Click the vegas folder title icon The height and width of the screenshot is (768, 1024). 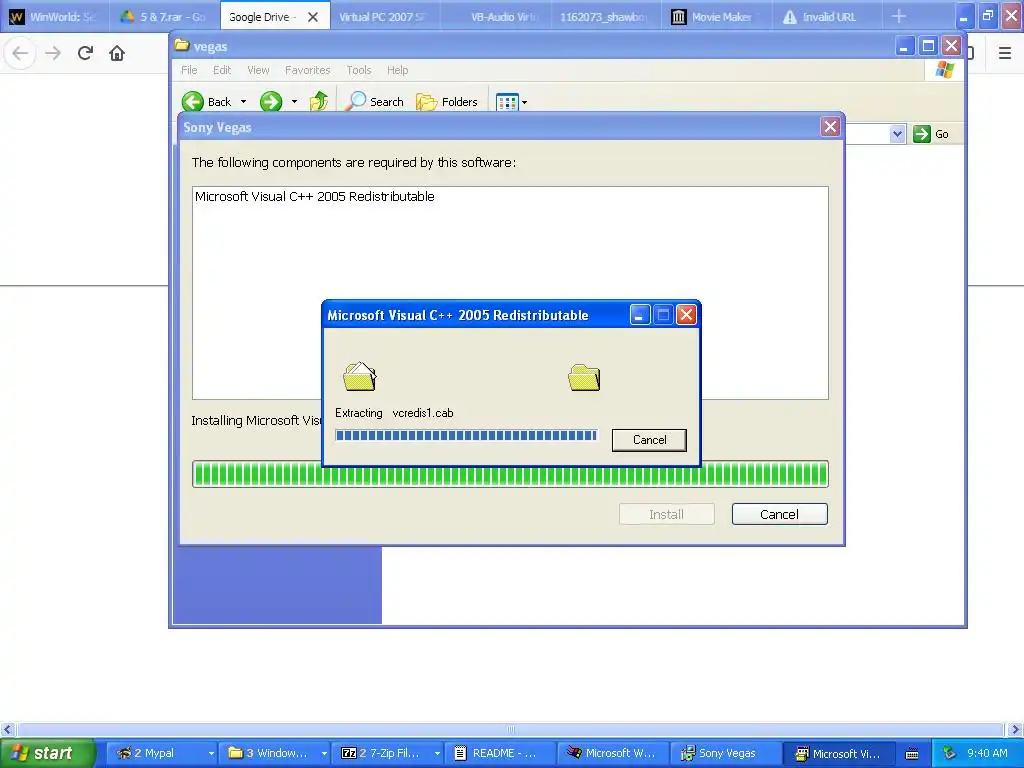[x=182, y=46]
